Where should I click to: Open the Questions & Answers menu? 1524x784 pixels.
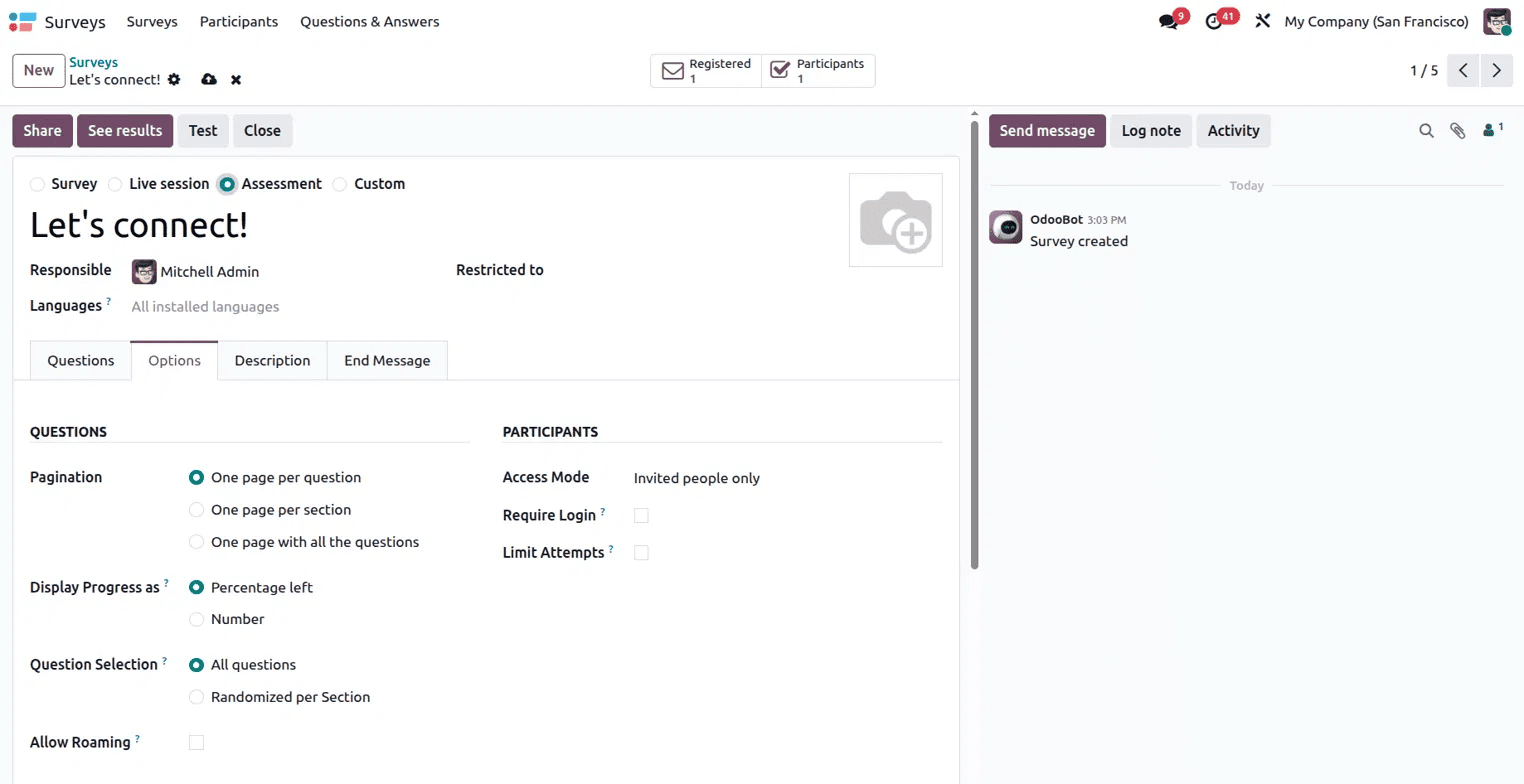pyautogui.click(x=369, y=21)
